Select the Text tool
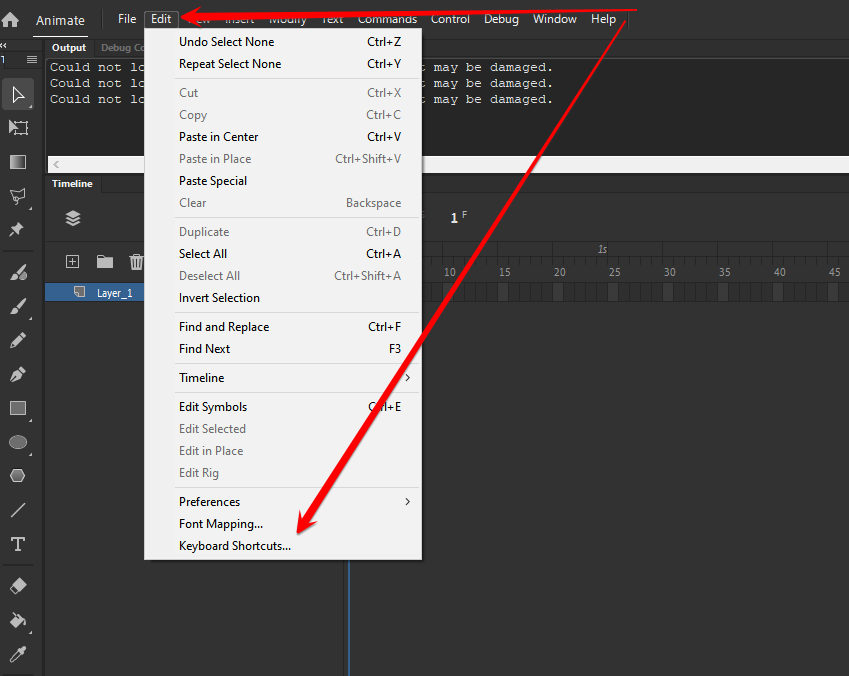 pyautogui.click(x=18, y=544)
